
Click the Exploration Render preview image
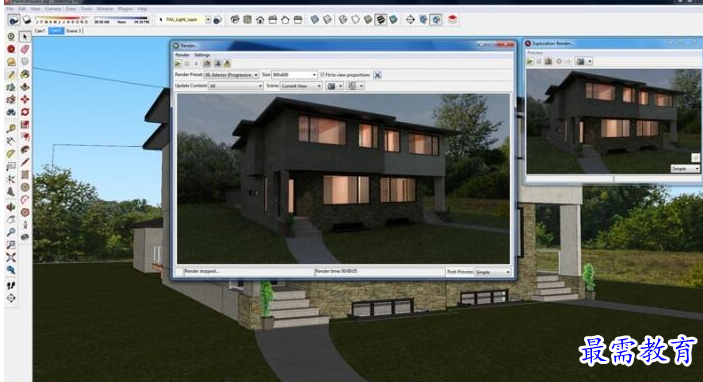[x=613, y=121]
